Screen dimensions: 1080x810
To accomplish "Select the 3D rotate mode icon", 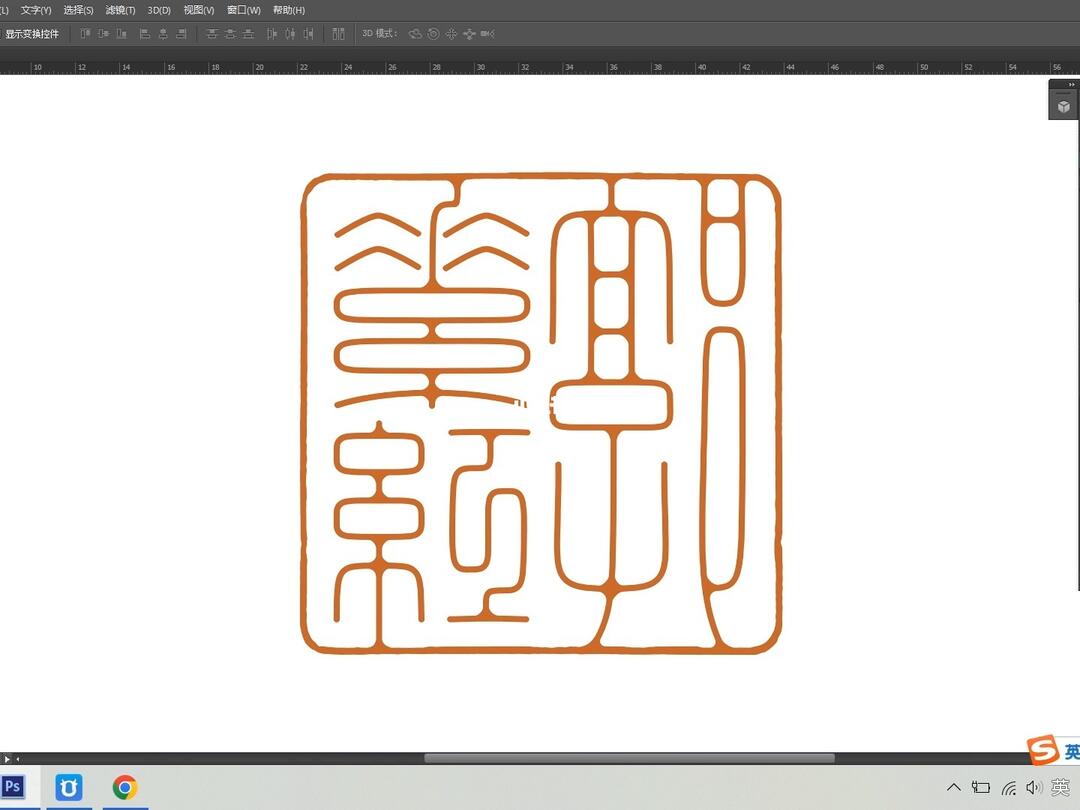I will pos(415,34).
